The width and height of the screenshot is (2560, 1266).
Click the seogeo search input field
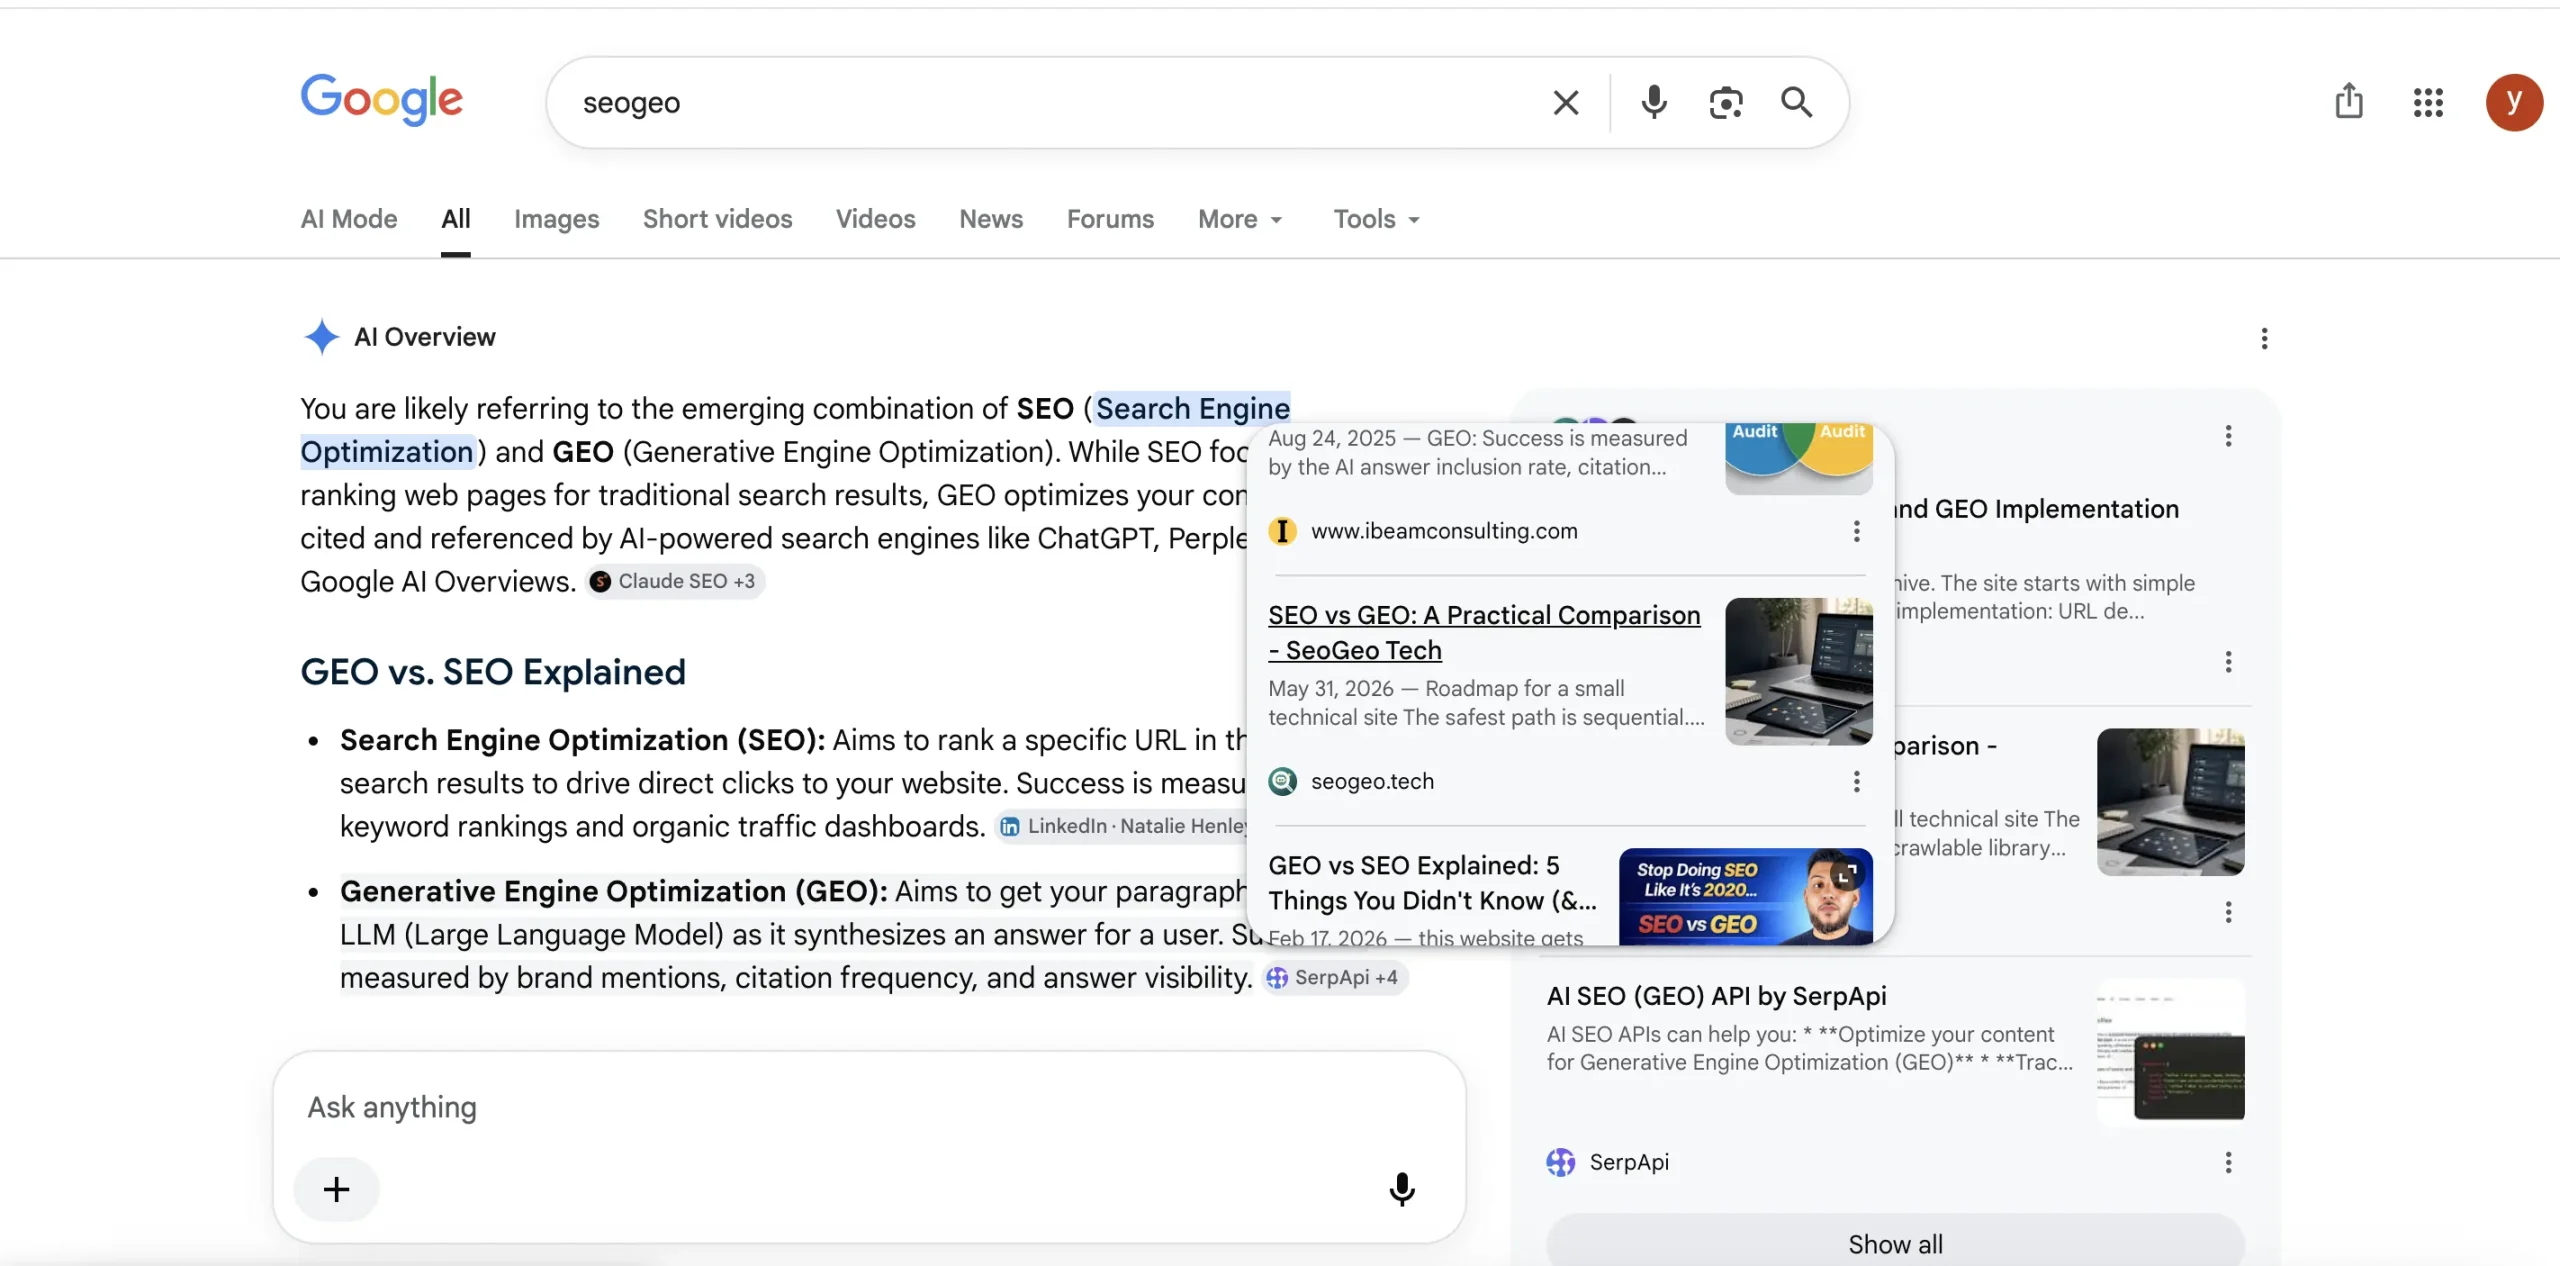(1060, 102)
